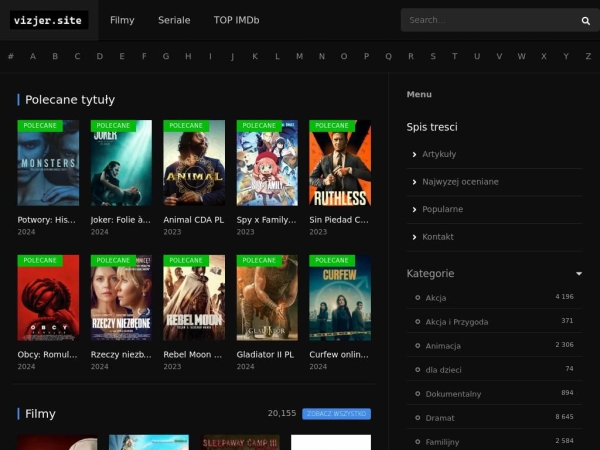The height and width of the screenshot is (450, 600).
Task: Open the Rebel Moon poster thumbnail
Action: [x=194, y=298]
